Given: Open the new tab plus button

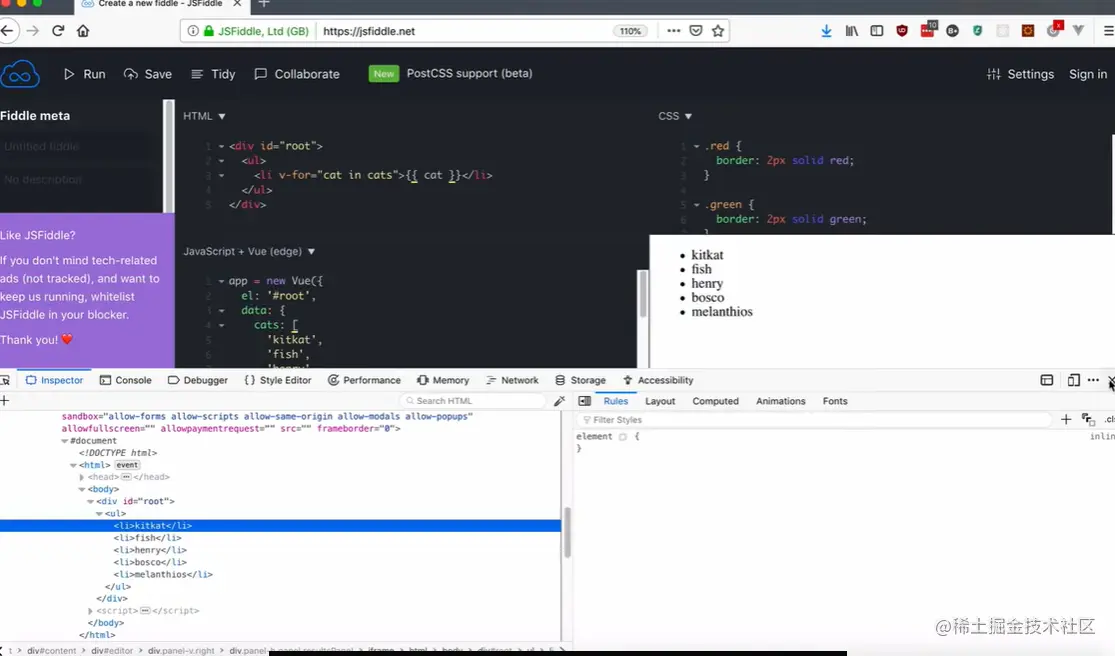Looking at the screenshot, I should pyautogui.click(x=264, y=4).
